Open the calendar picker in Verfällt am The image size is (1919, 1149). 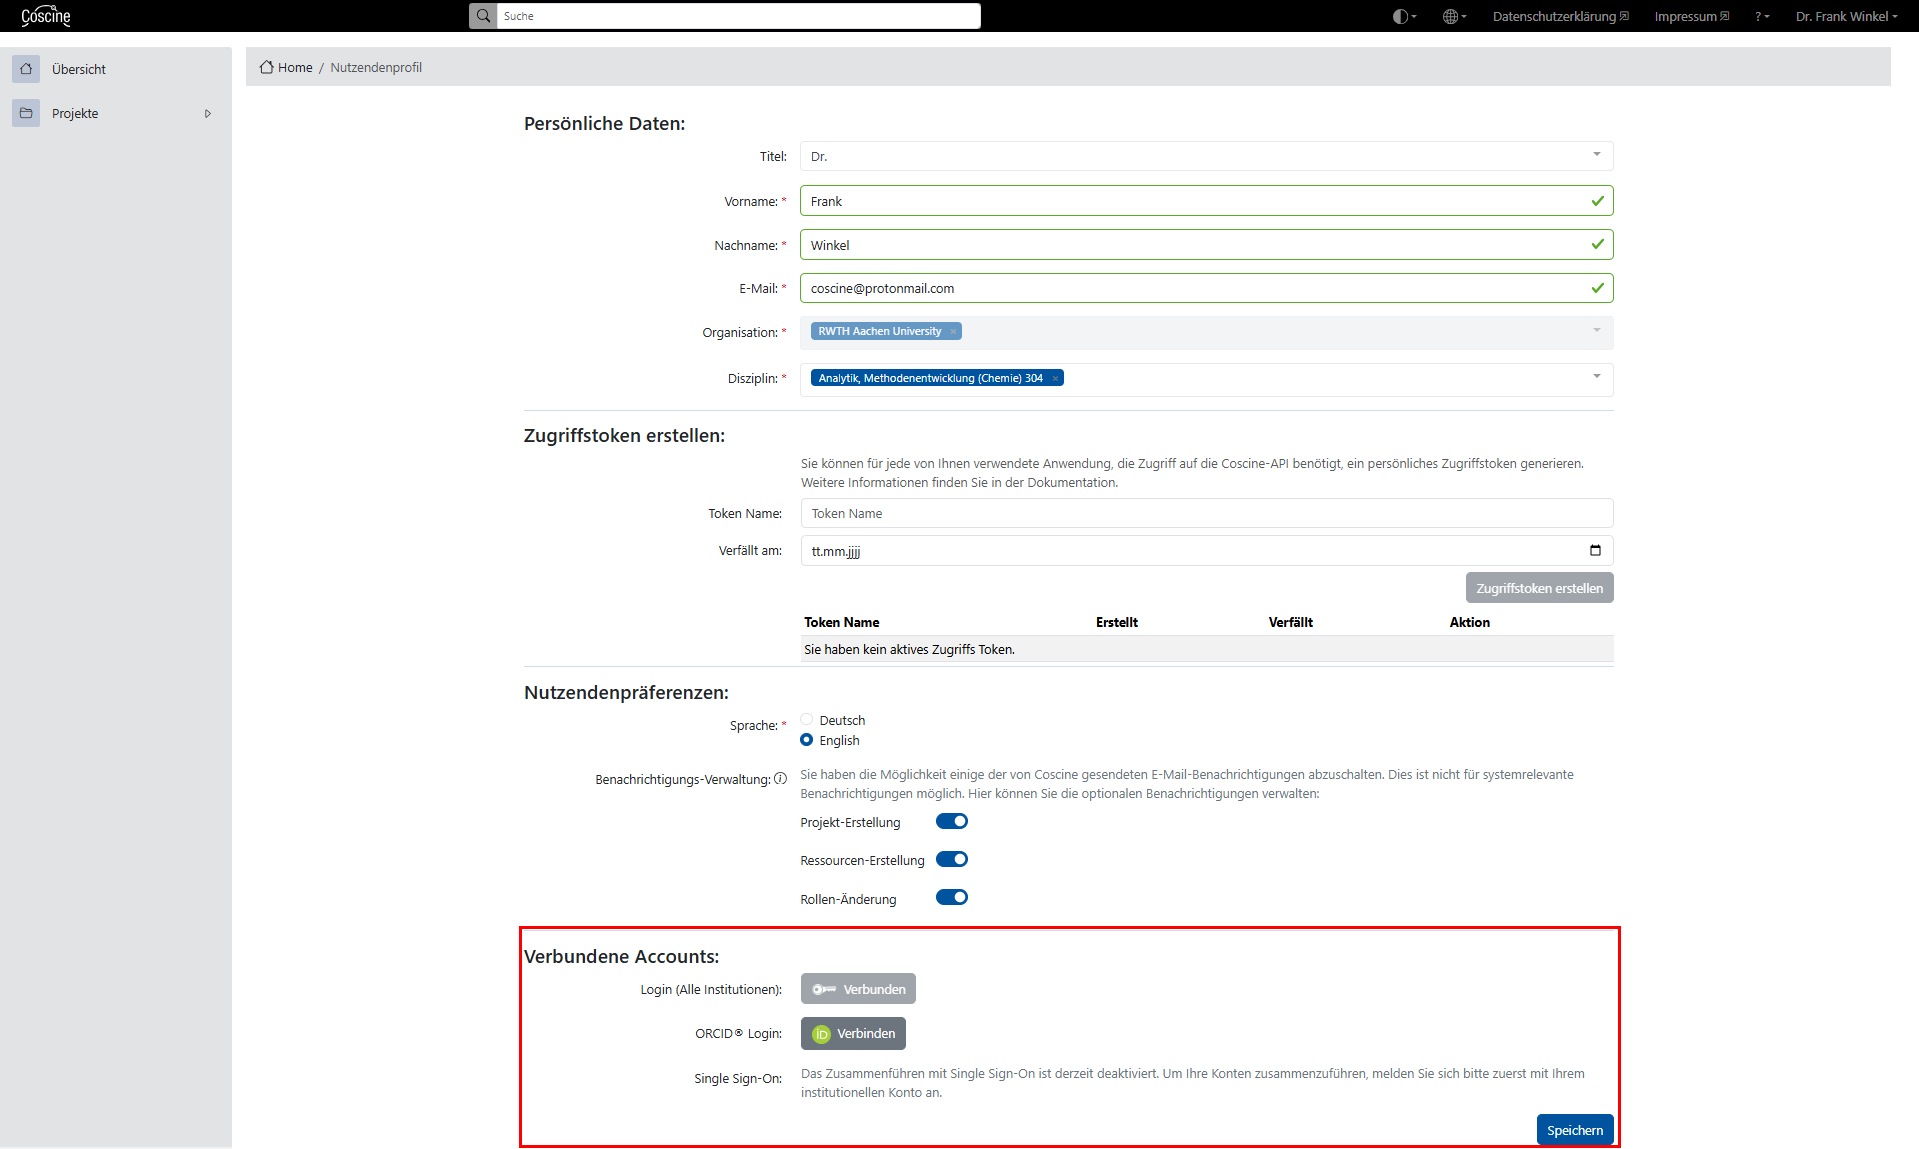point(1595,551)
